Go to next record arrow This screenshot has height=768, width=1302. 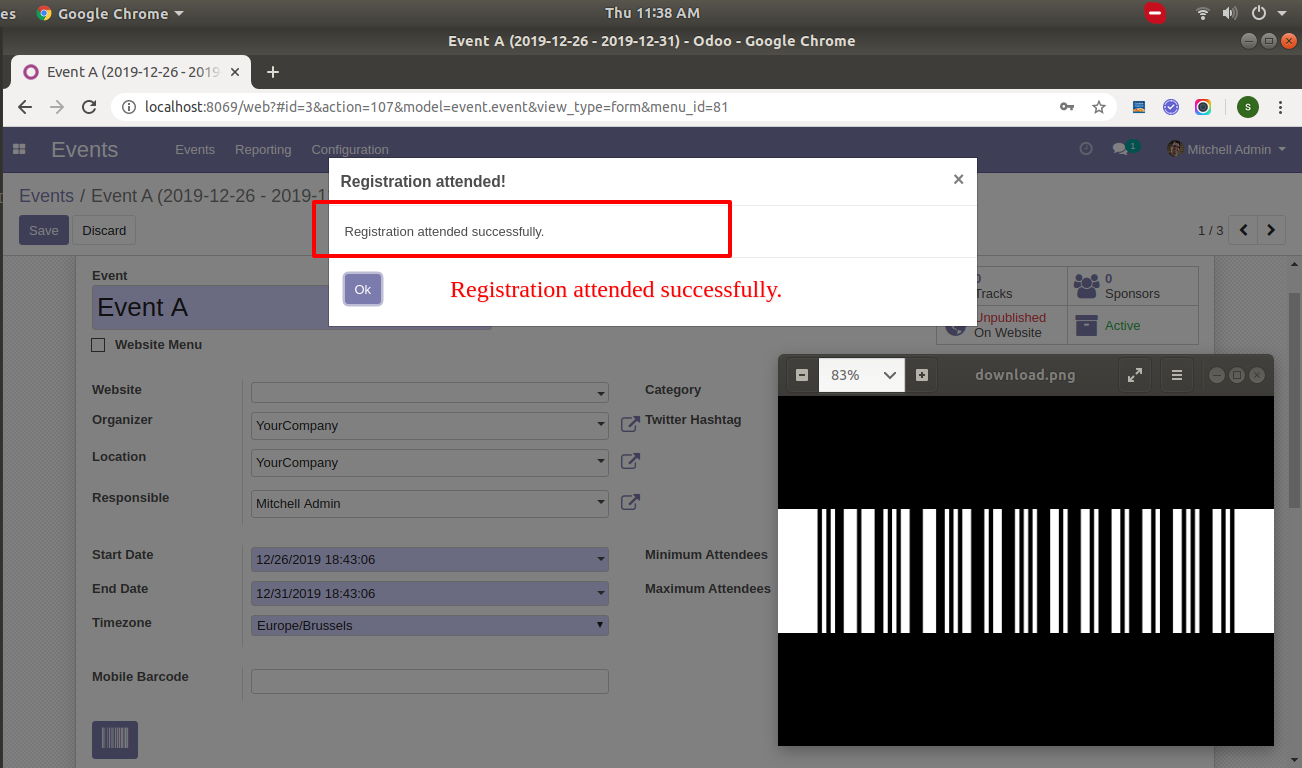(x=1271, y=230)
